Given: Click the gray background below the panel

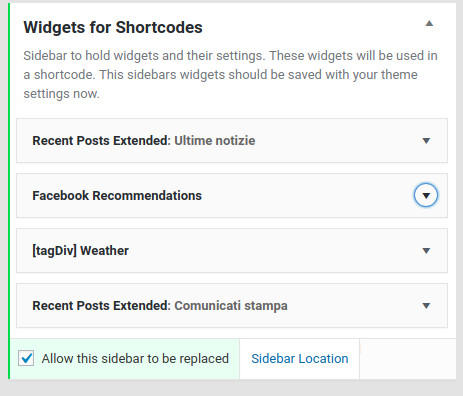Looking at the screenshot, I should 231,388.
